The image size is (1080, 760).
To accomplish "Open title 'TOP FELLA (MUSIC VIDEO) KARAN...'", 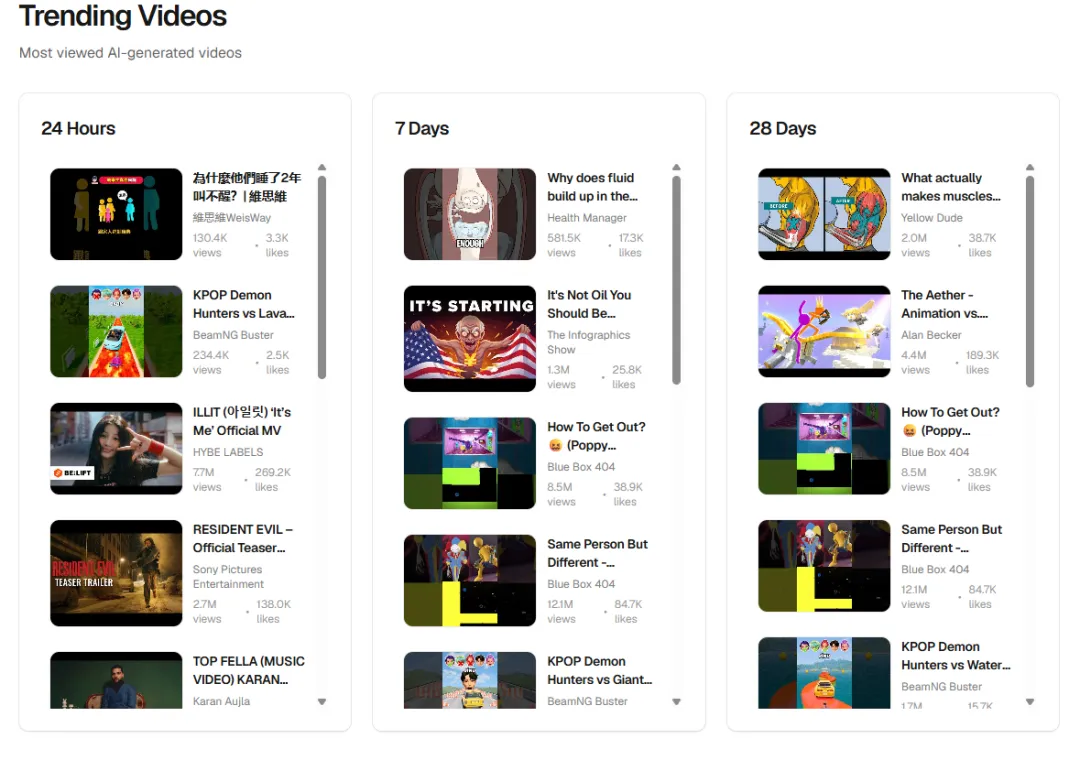I will click(x=249, y=670).
